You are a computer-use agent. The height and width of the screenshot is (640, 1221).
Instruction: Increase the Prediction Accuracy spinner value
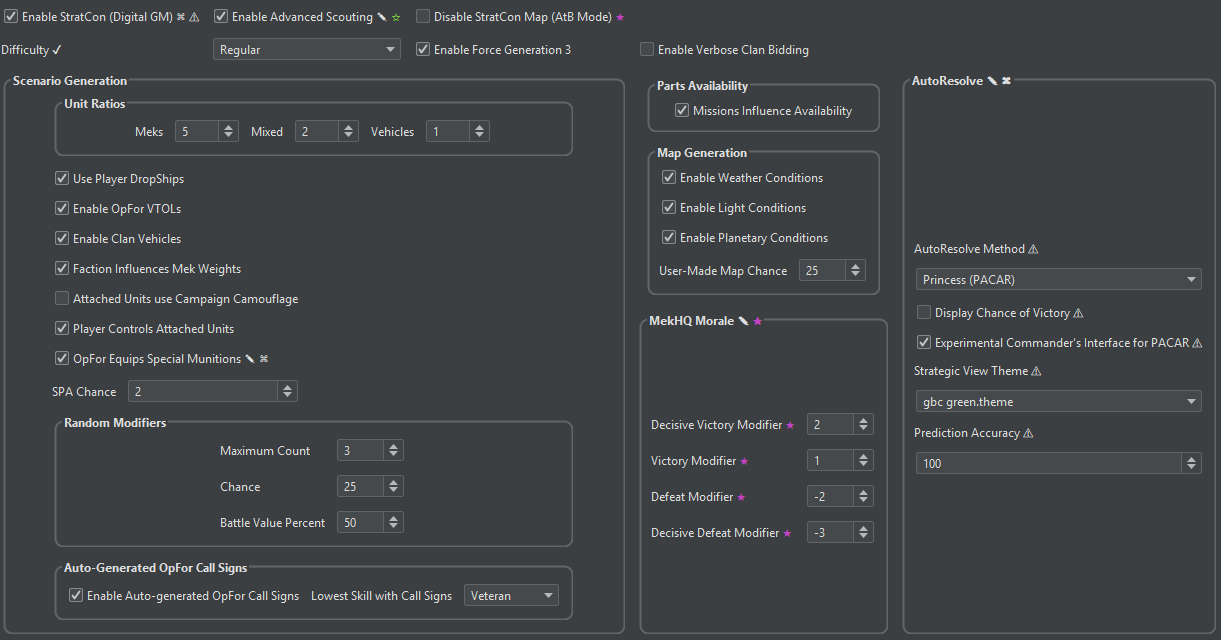pos(1191,458)
